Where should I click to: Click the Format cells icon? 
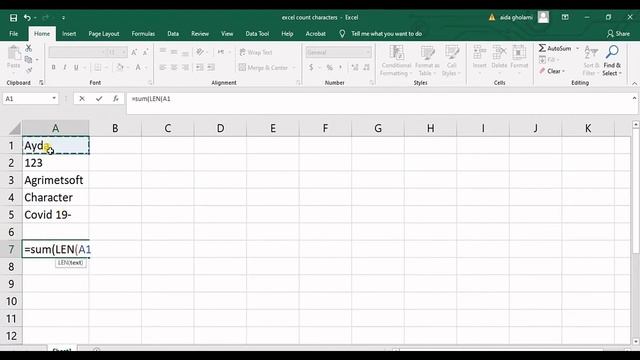519,53
